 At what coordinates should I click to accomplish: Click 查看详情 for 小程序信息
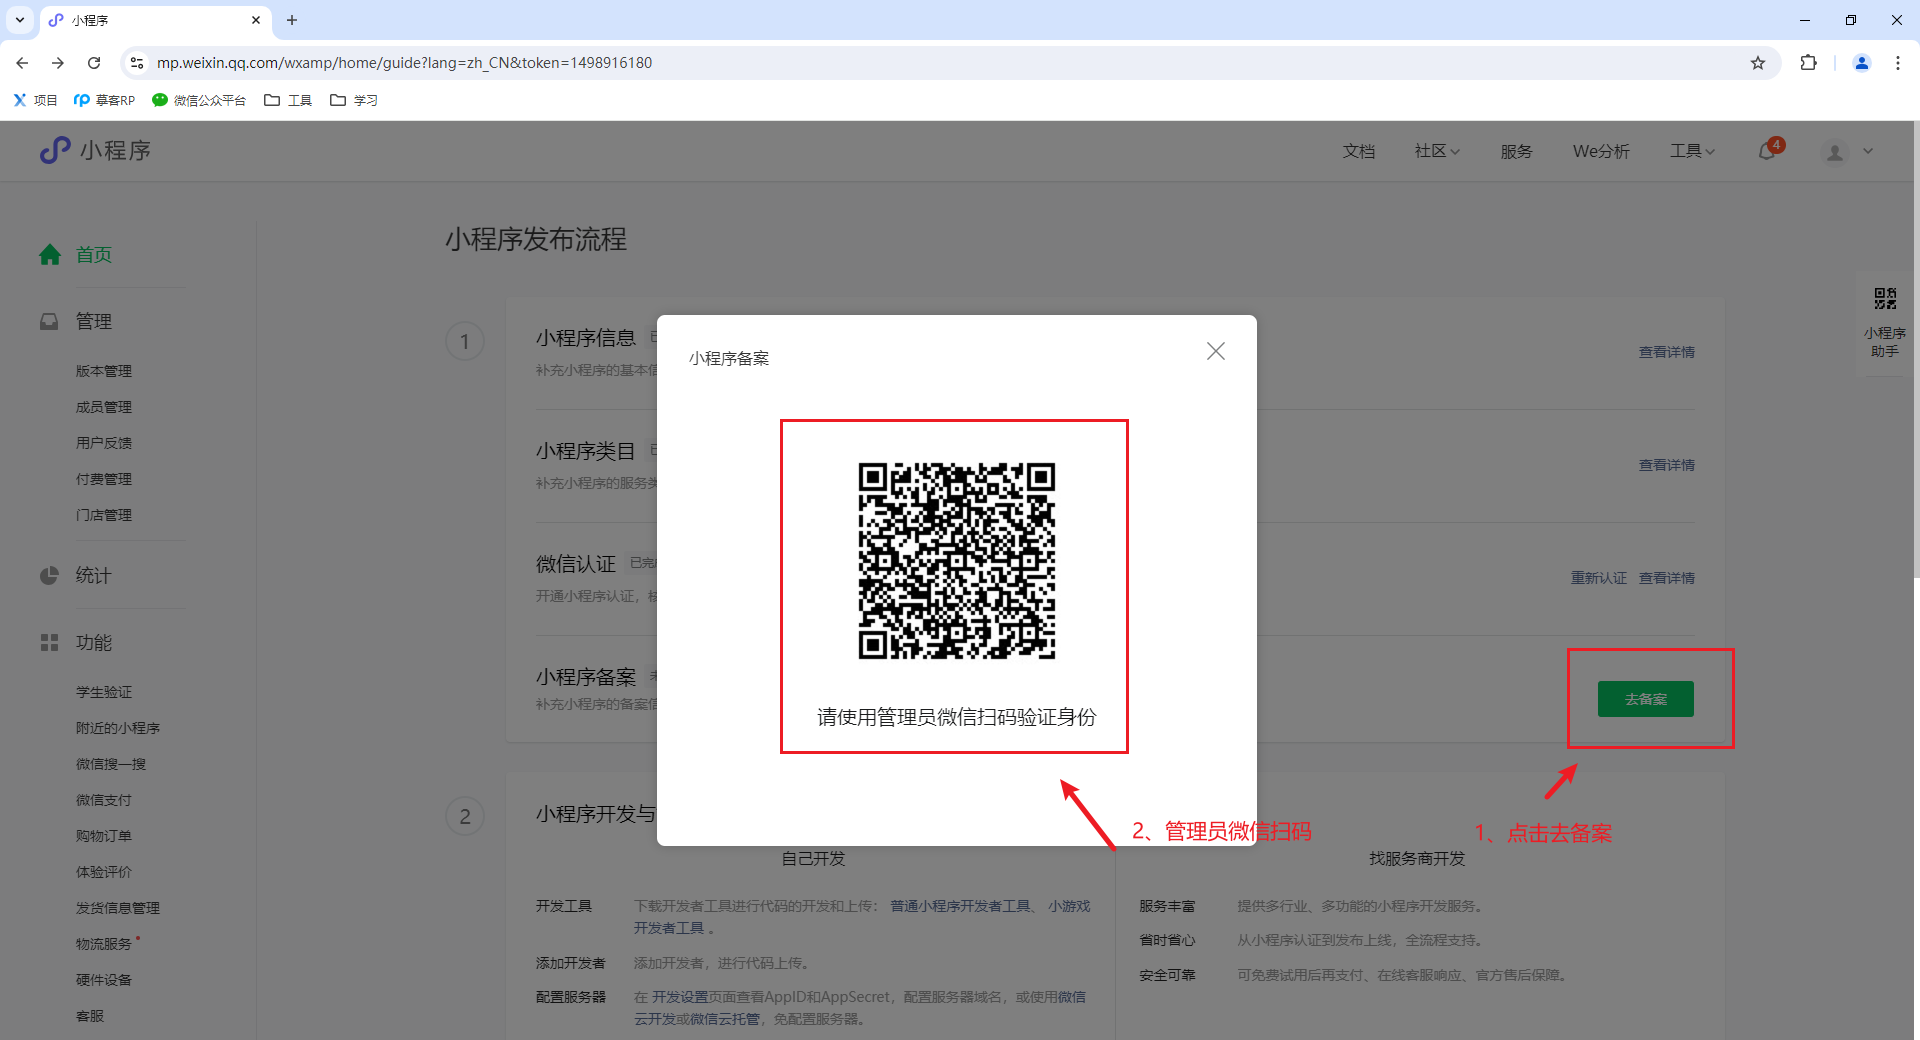pos(1666,352)
